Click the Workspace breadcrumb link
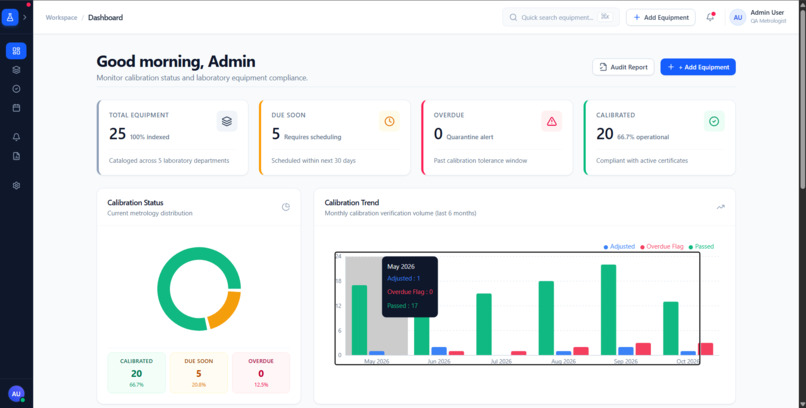The width and height of the screenshot is (806, 408). [x=61, y=17]
